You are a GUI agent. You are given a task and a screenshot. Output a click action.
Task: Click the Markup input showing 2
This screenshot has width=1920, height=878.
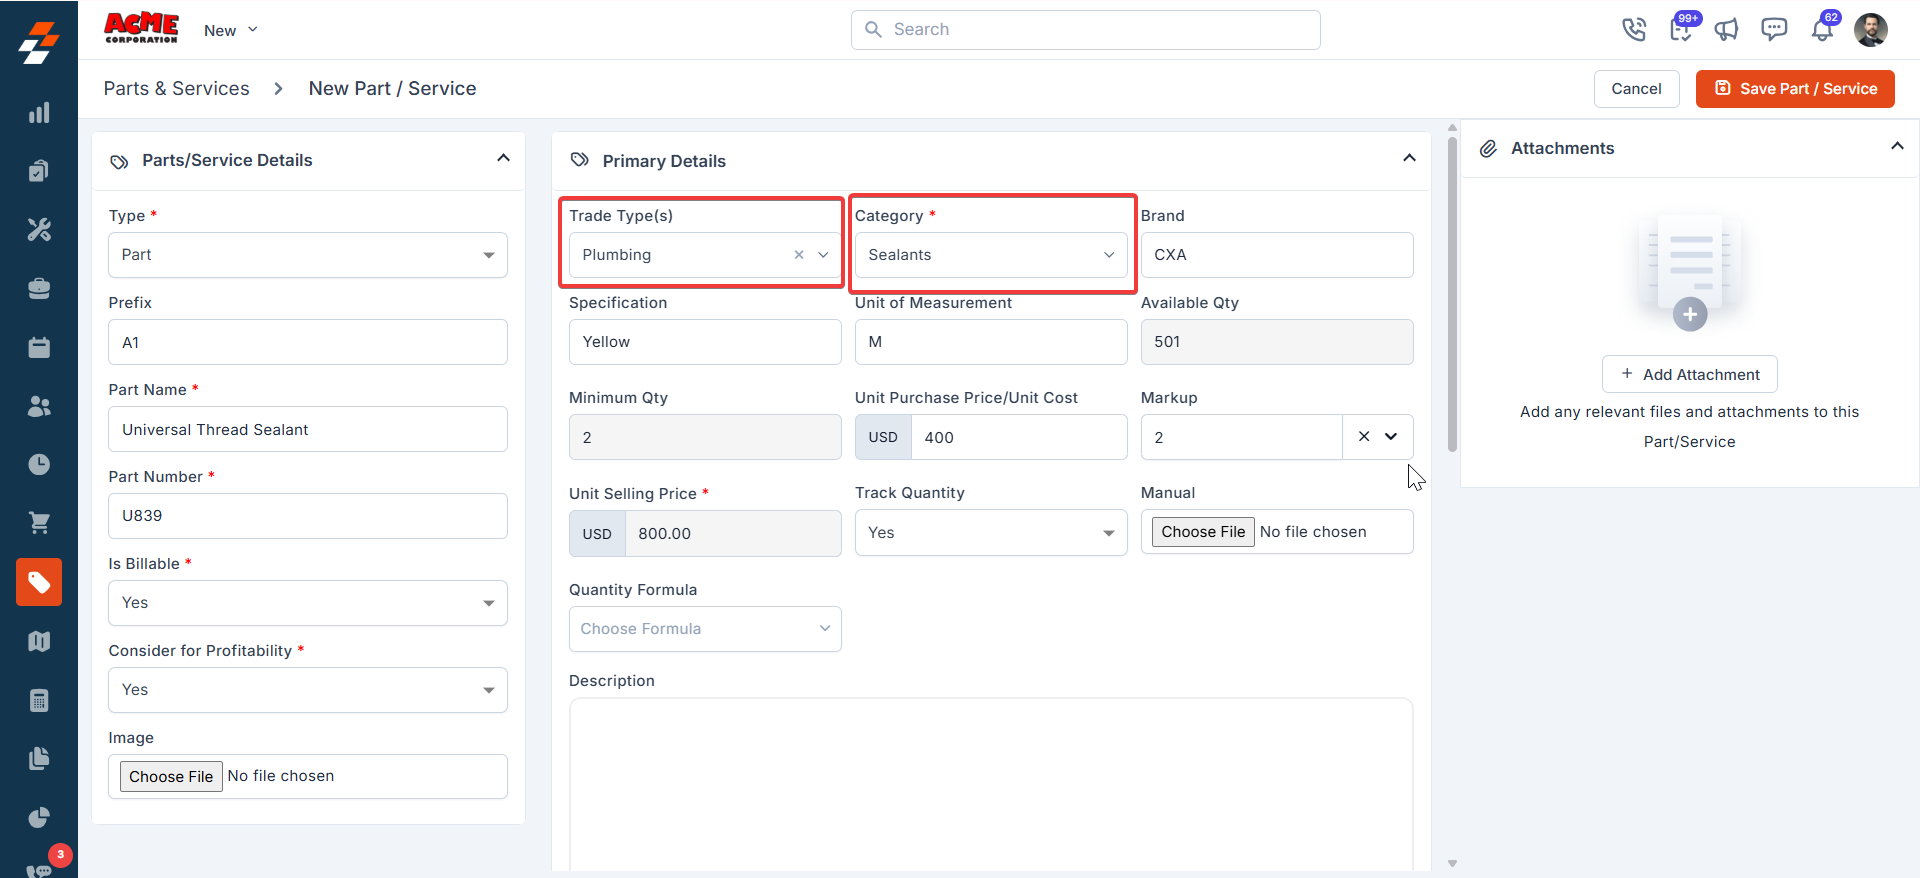pos(1242,437)
